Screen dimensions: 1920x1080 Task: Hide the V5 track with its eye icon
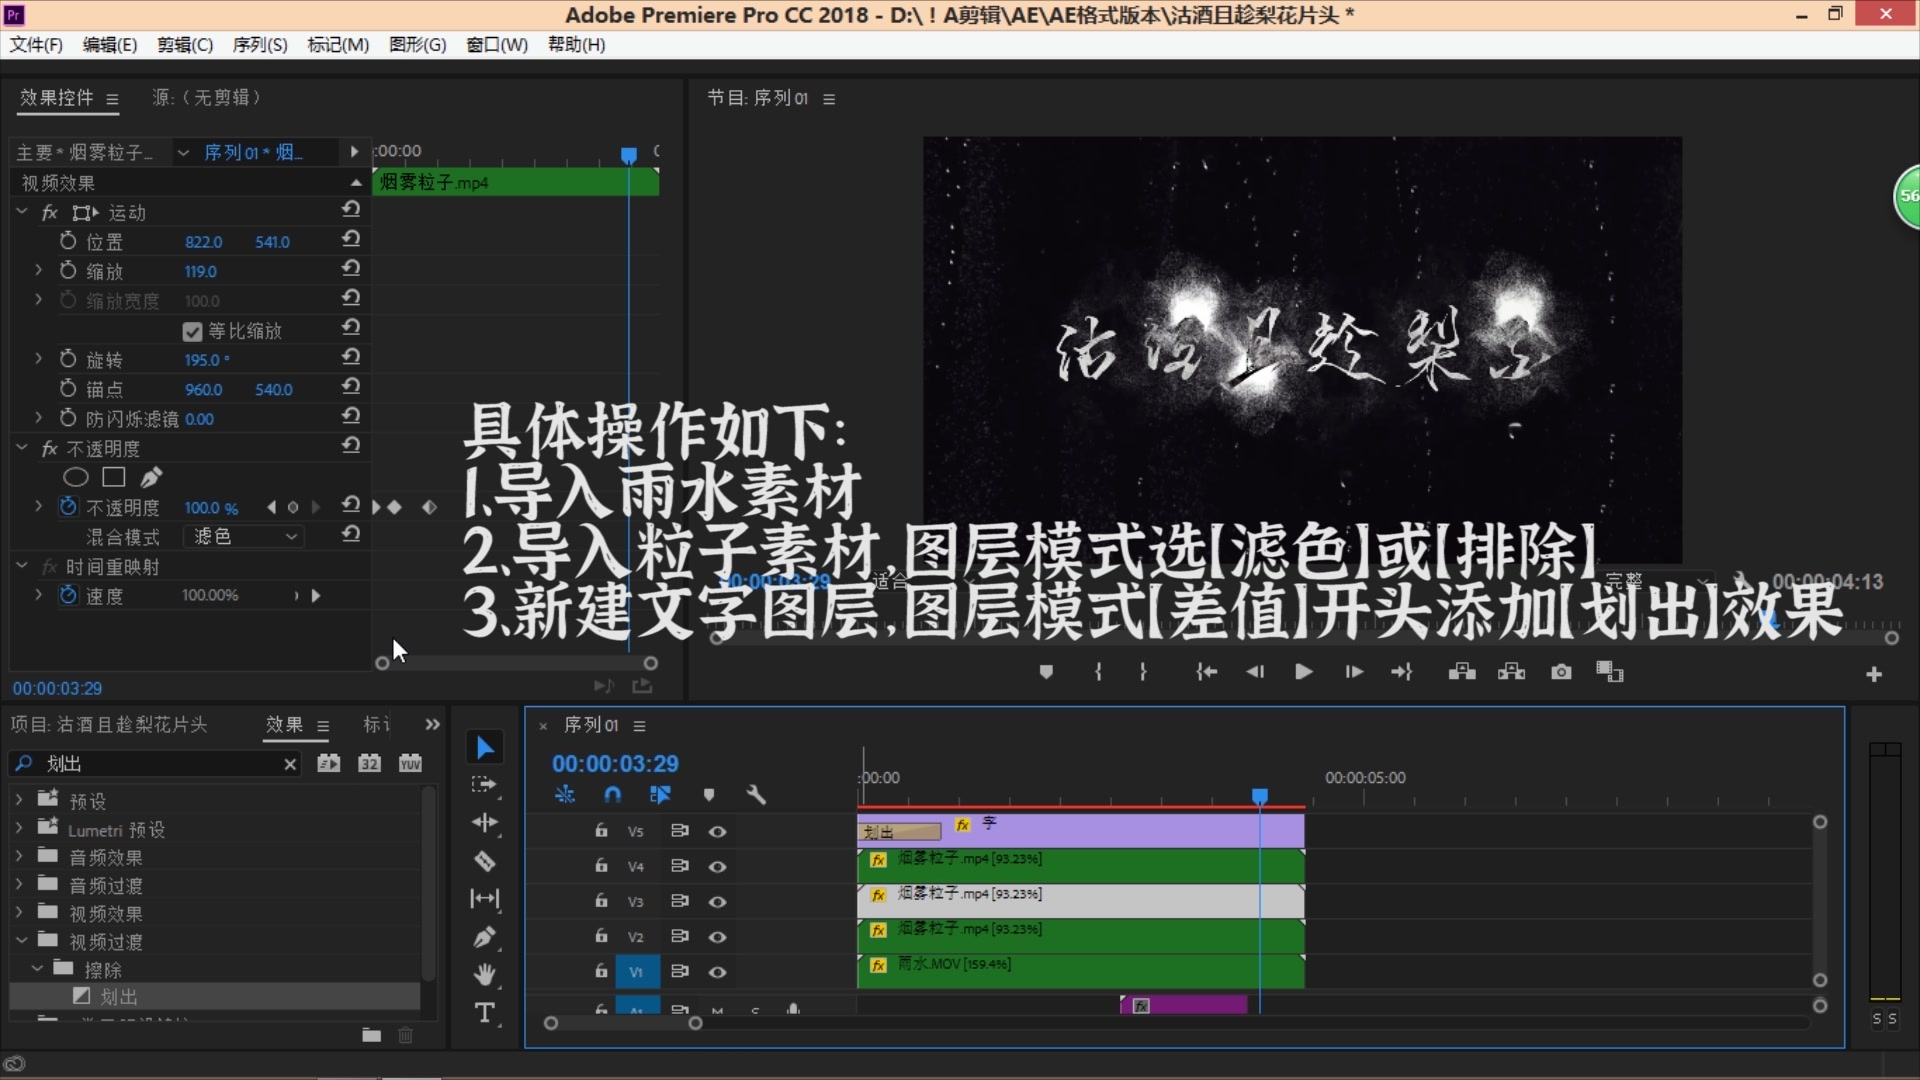(717, 831)
